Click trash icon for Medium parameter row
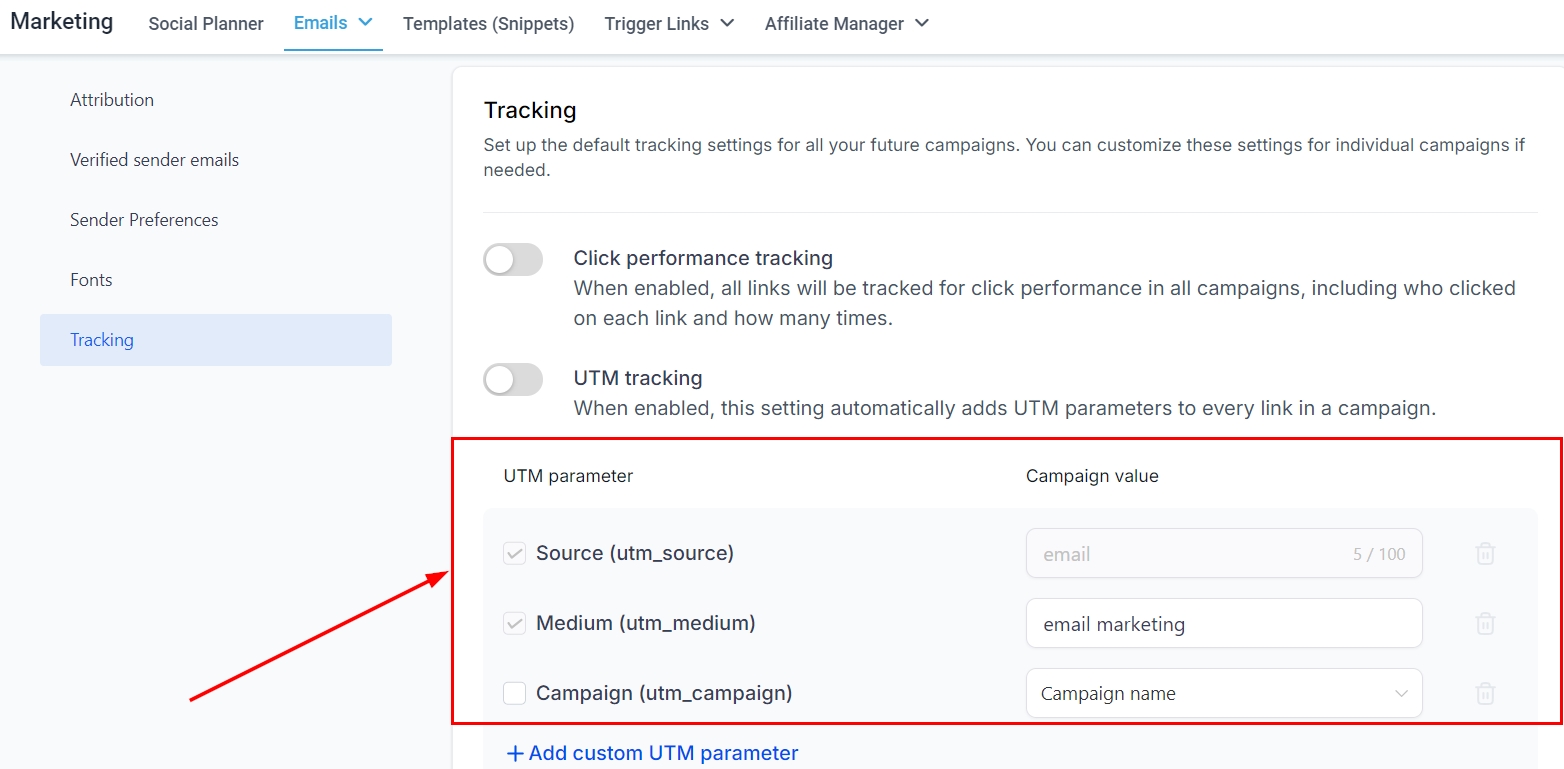1564x769 pixels. tap(1485, 624)
